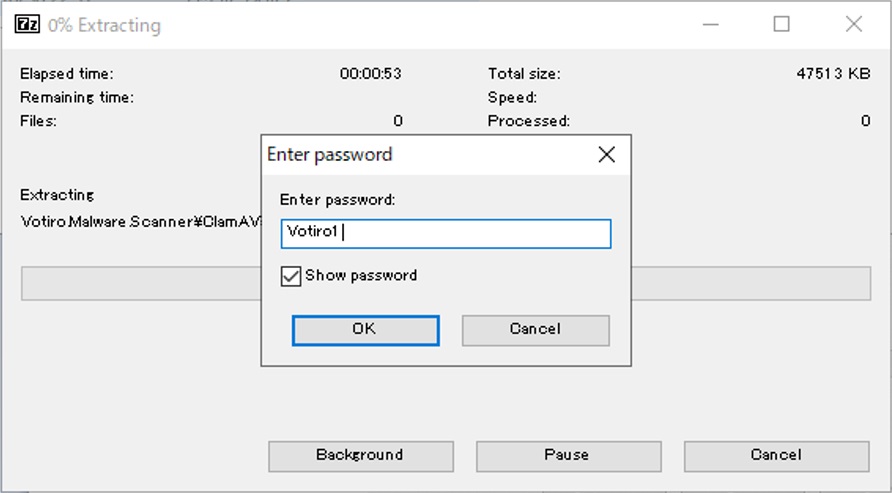Confirm the password with OK
892x493 pixels.
point(366,330)
